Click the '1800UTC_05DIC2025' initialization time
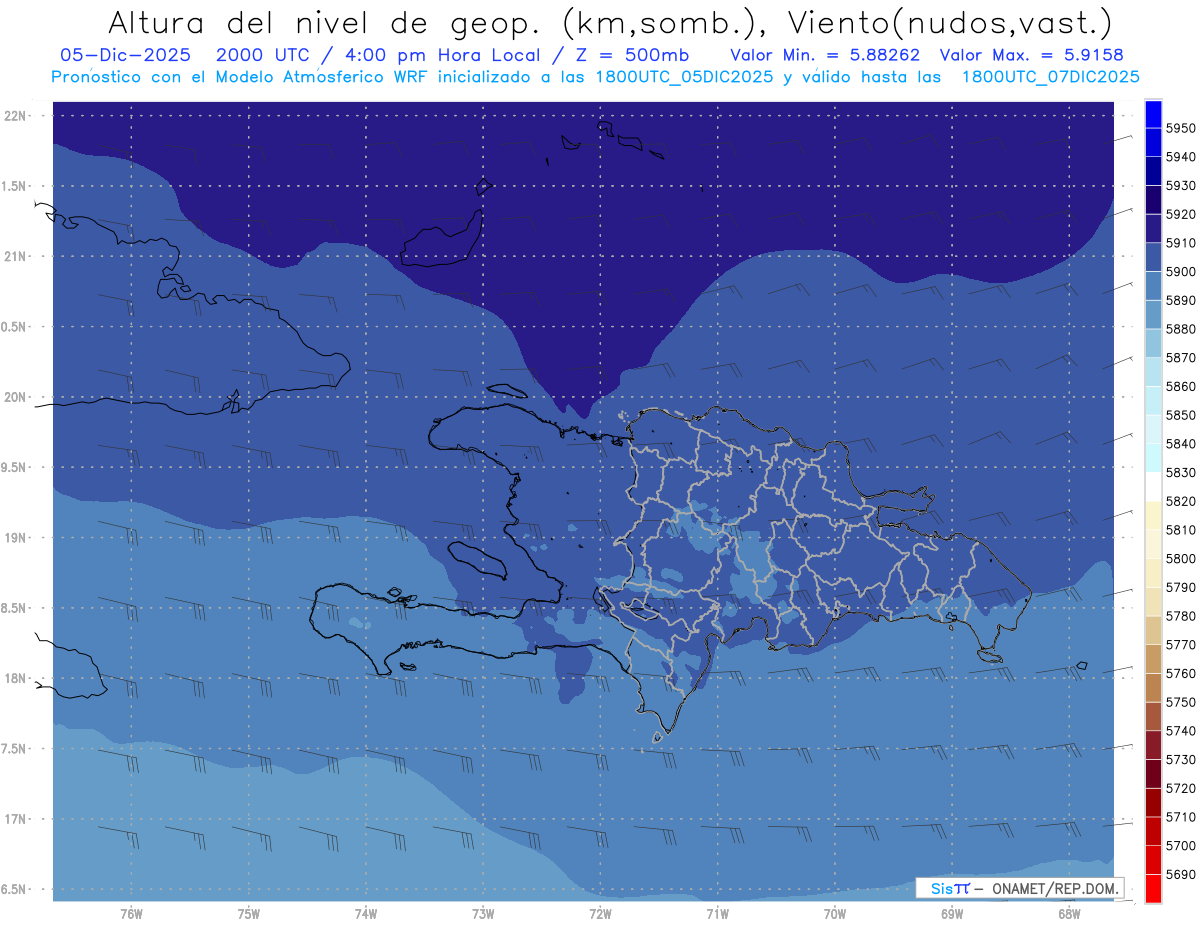1200x927 pixels. tap(678, 77)
